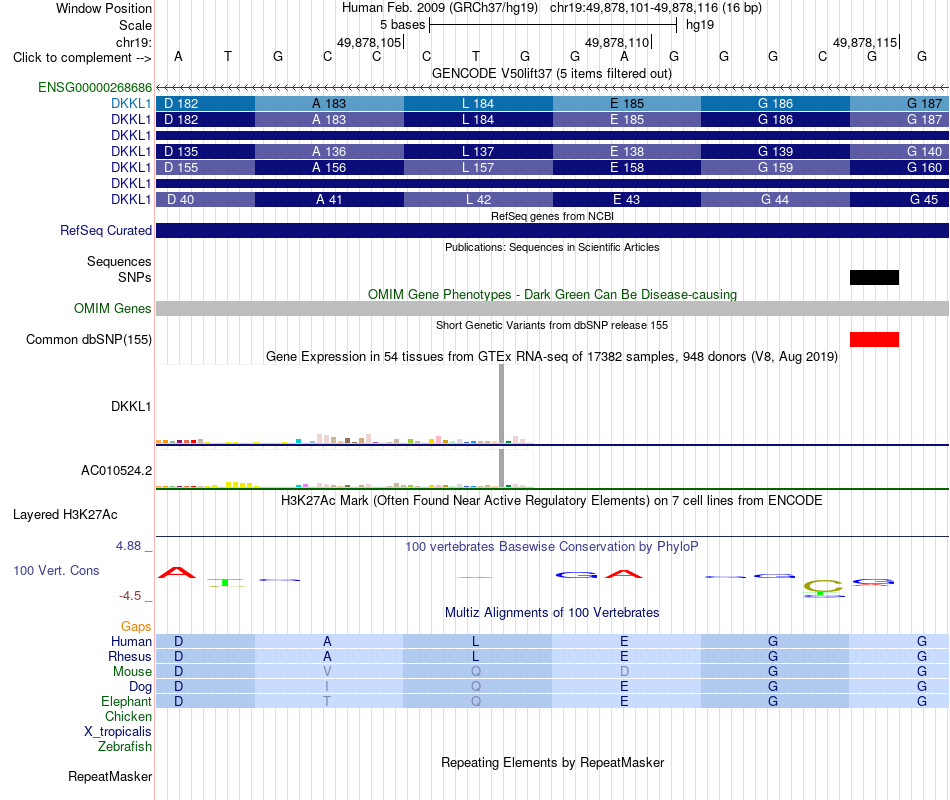Click codon box 'D 40'
Screen dimensions: 950x800
click(x=205, y=199)
